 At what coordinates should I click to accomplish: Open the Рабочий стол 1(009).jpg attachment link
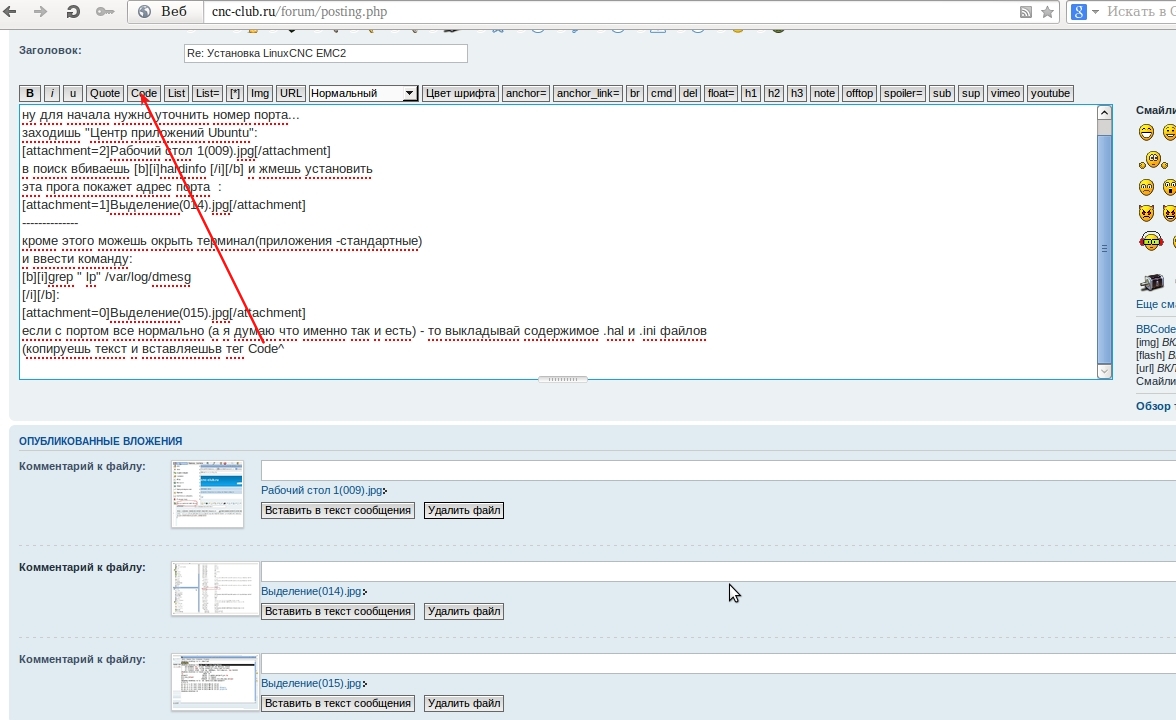[322, 490]
